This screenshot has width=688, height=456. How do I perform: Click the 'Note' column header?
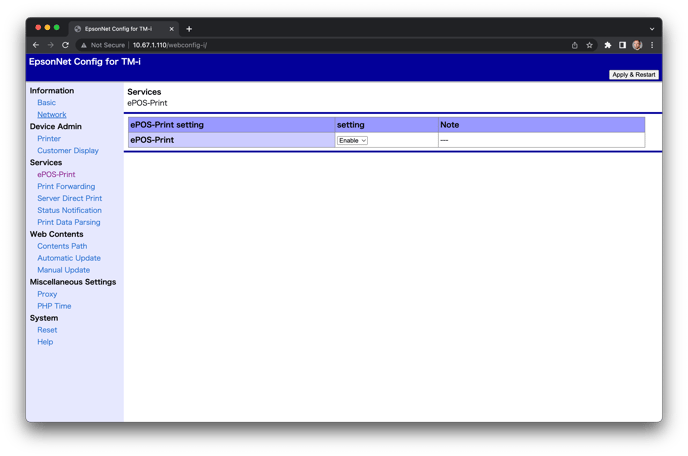[541, 125]
